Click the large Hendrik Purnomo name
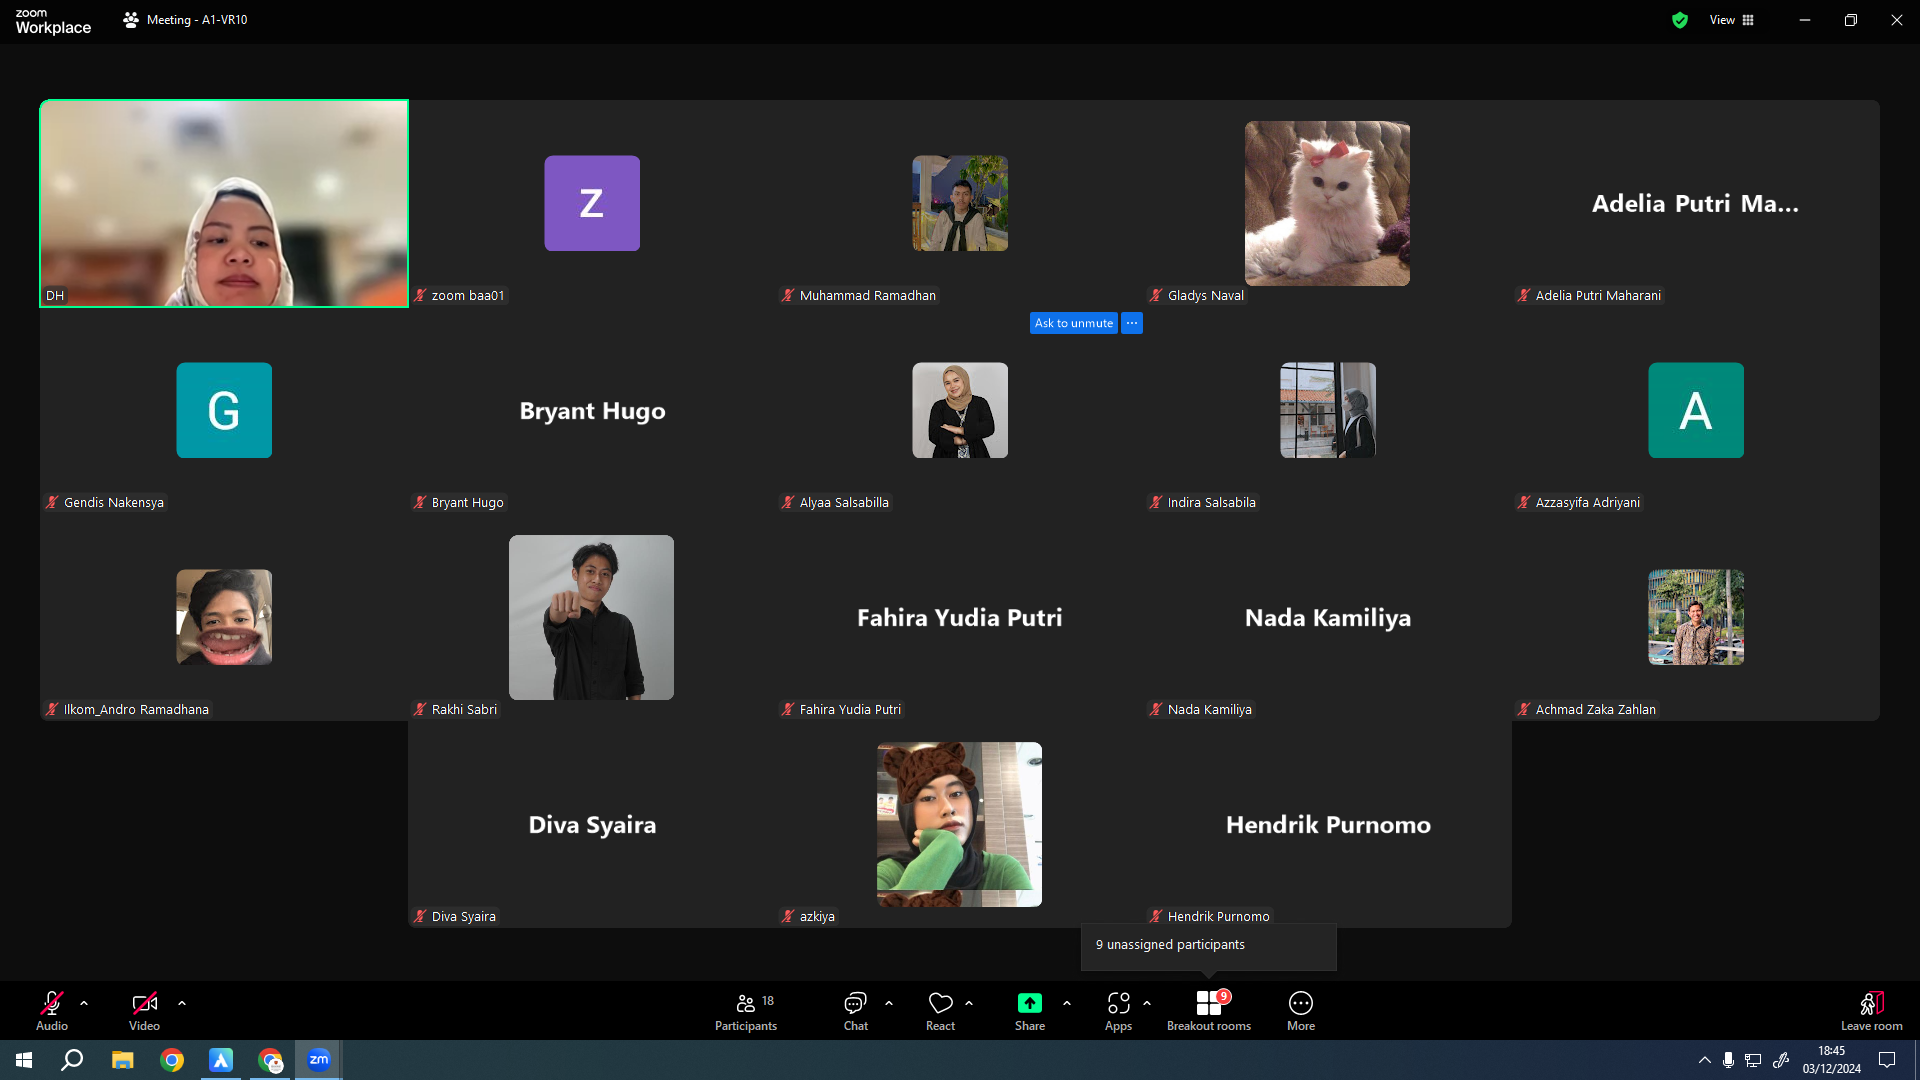Screen dimensions: 1920x1080 click(x=1328, y=825)
